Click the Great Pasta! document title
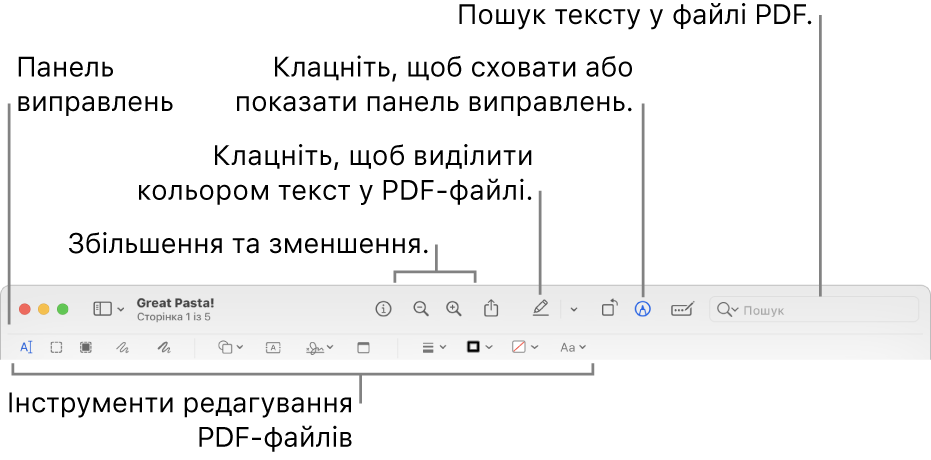The width and height of the screenshot is (931, 460). click(x=175, y=303)
